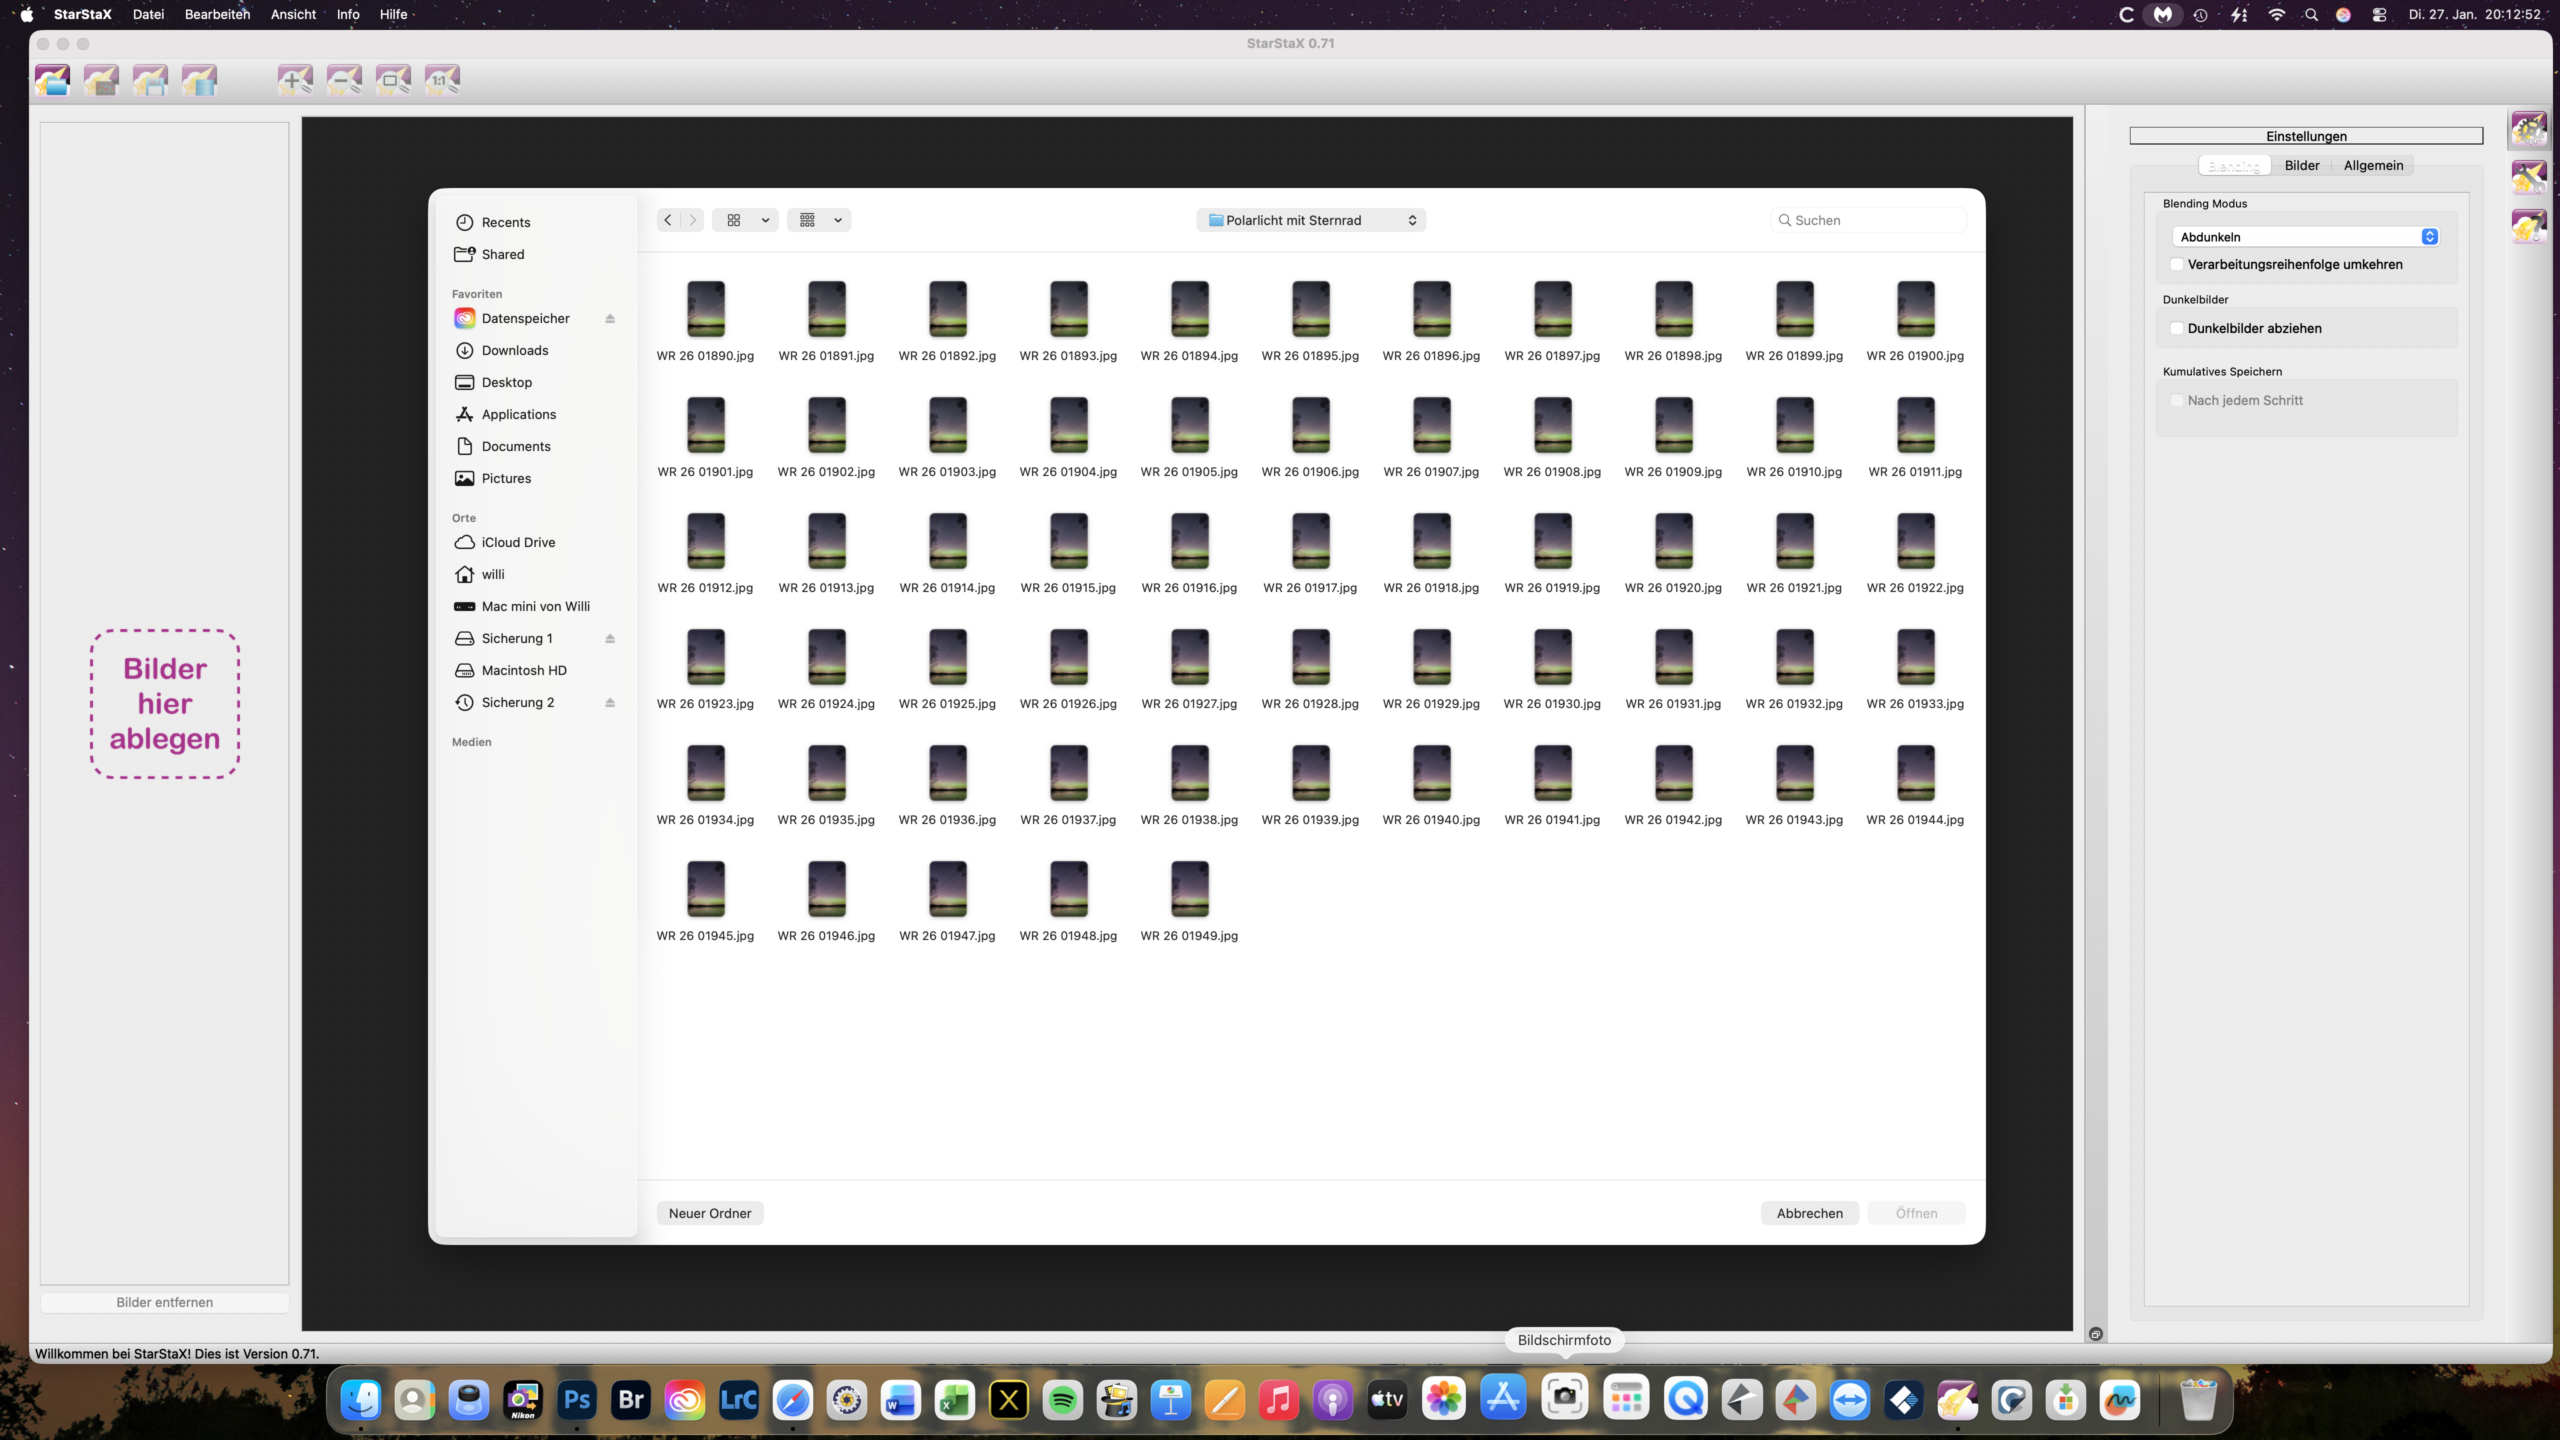
Task: Open the Abdunkeln blending mode dropdown
Action: (x=2308, y=237)
